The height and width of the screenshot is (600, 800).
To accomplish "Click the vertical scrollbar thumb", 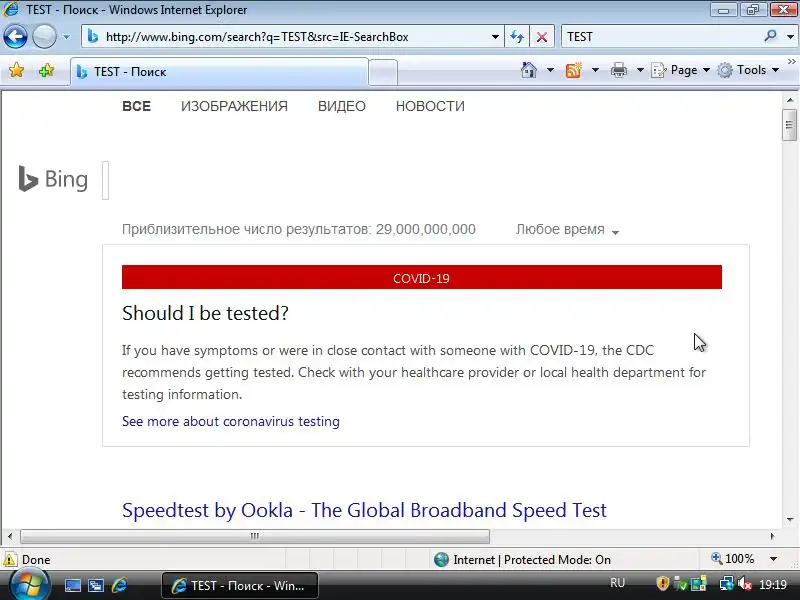I will click(789, 124).
